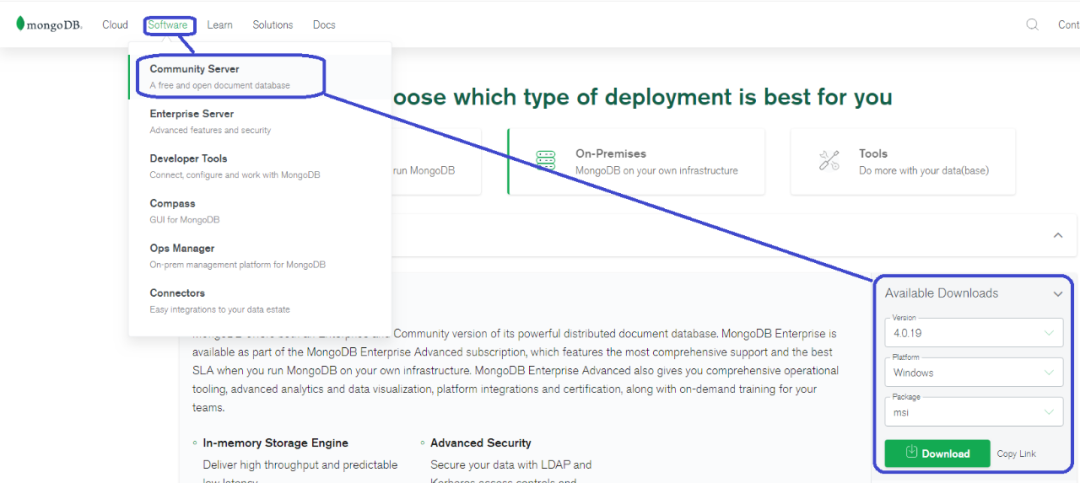This screenshot has height=483, width=1080.
Task: Open the Software menu
Action: tap(168, 25)
